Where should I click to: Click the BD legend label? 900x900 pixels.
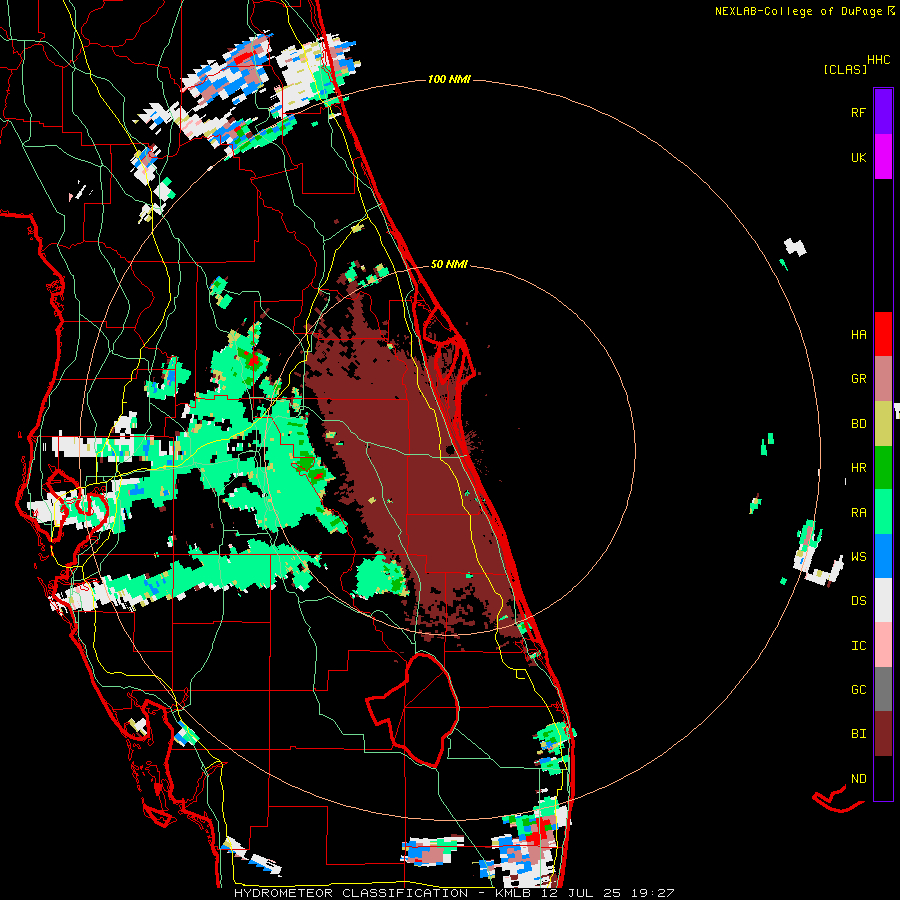point(858,424)
